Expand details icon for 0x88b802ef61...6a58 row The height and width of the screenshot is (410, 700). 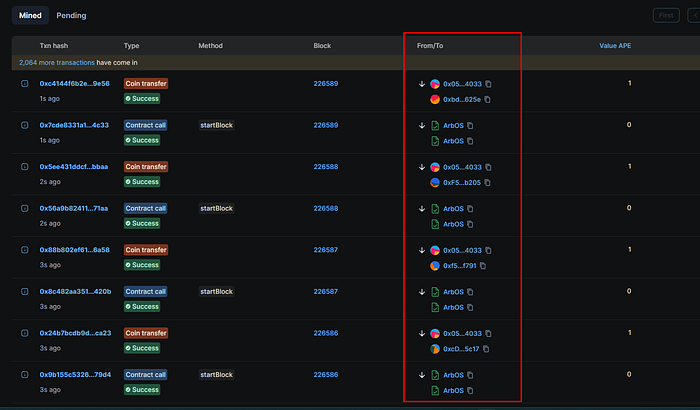tap(25, 250)
